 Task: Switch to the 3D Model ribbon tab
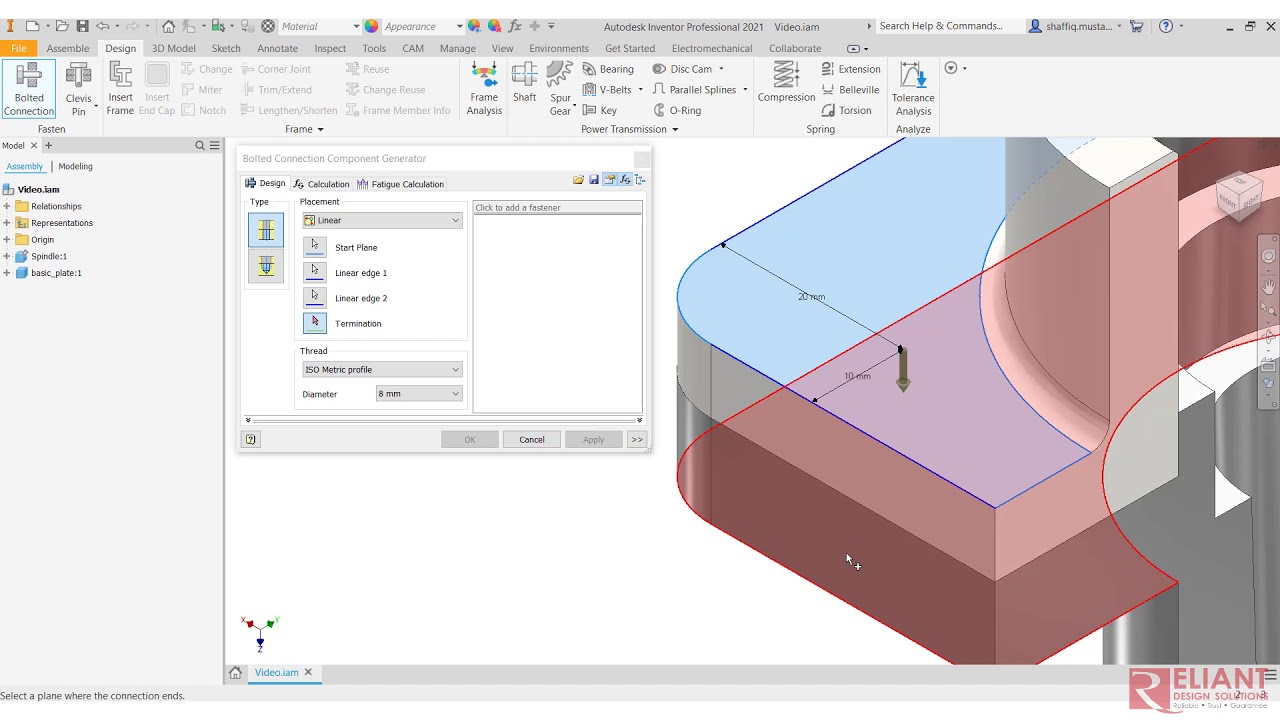coord(173,48)
